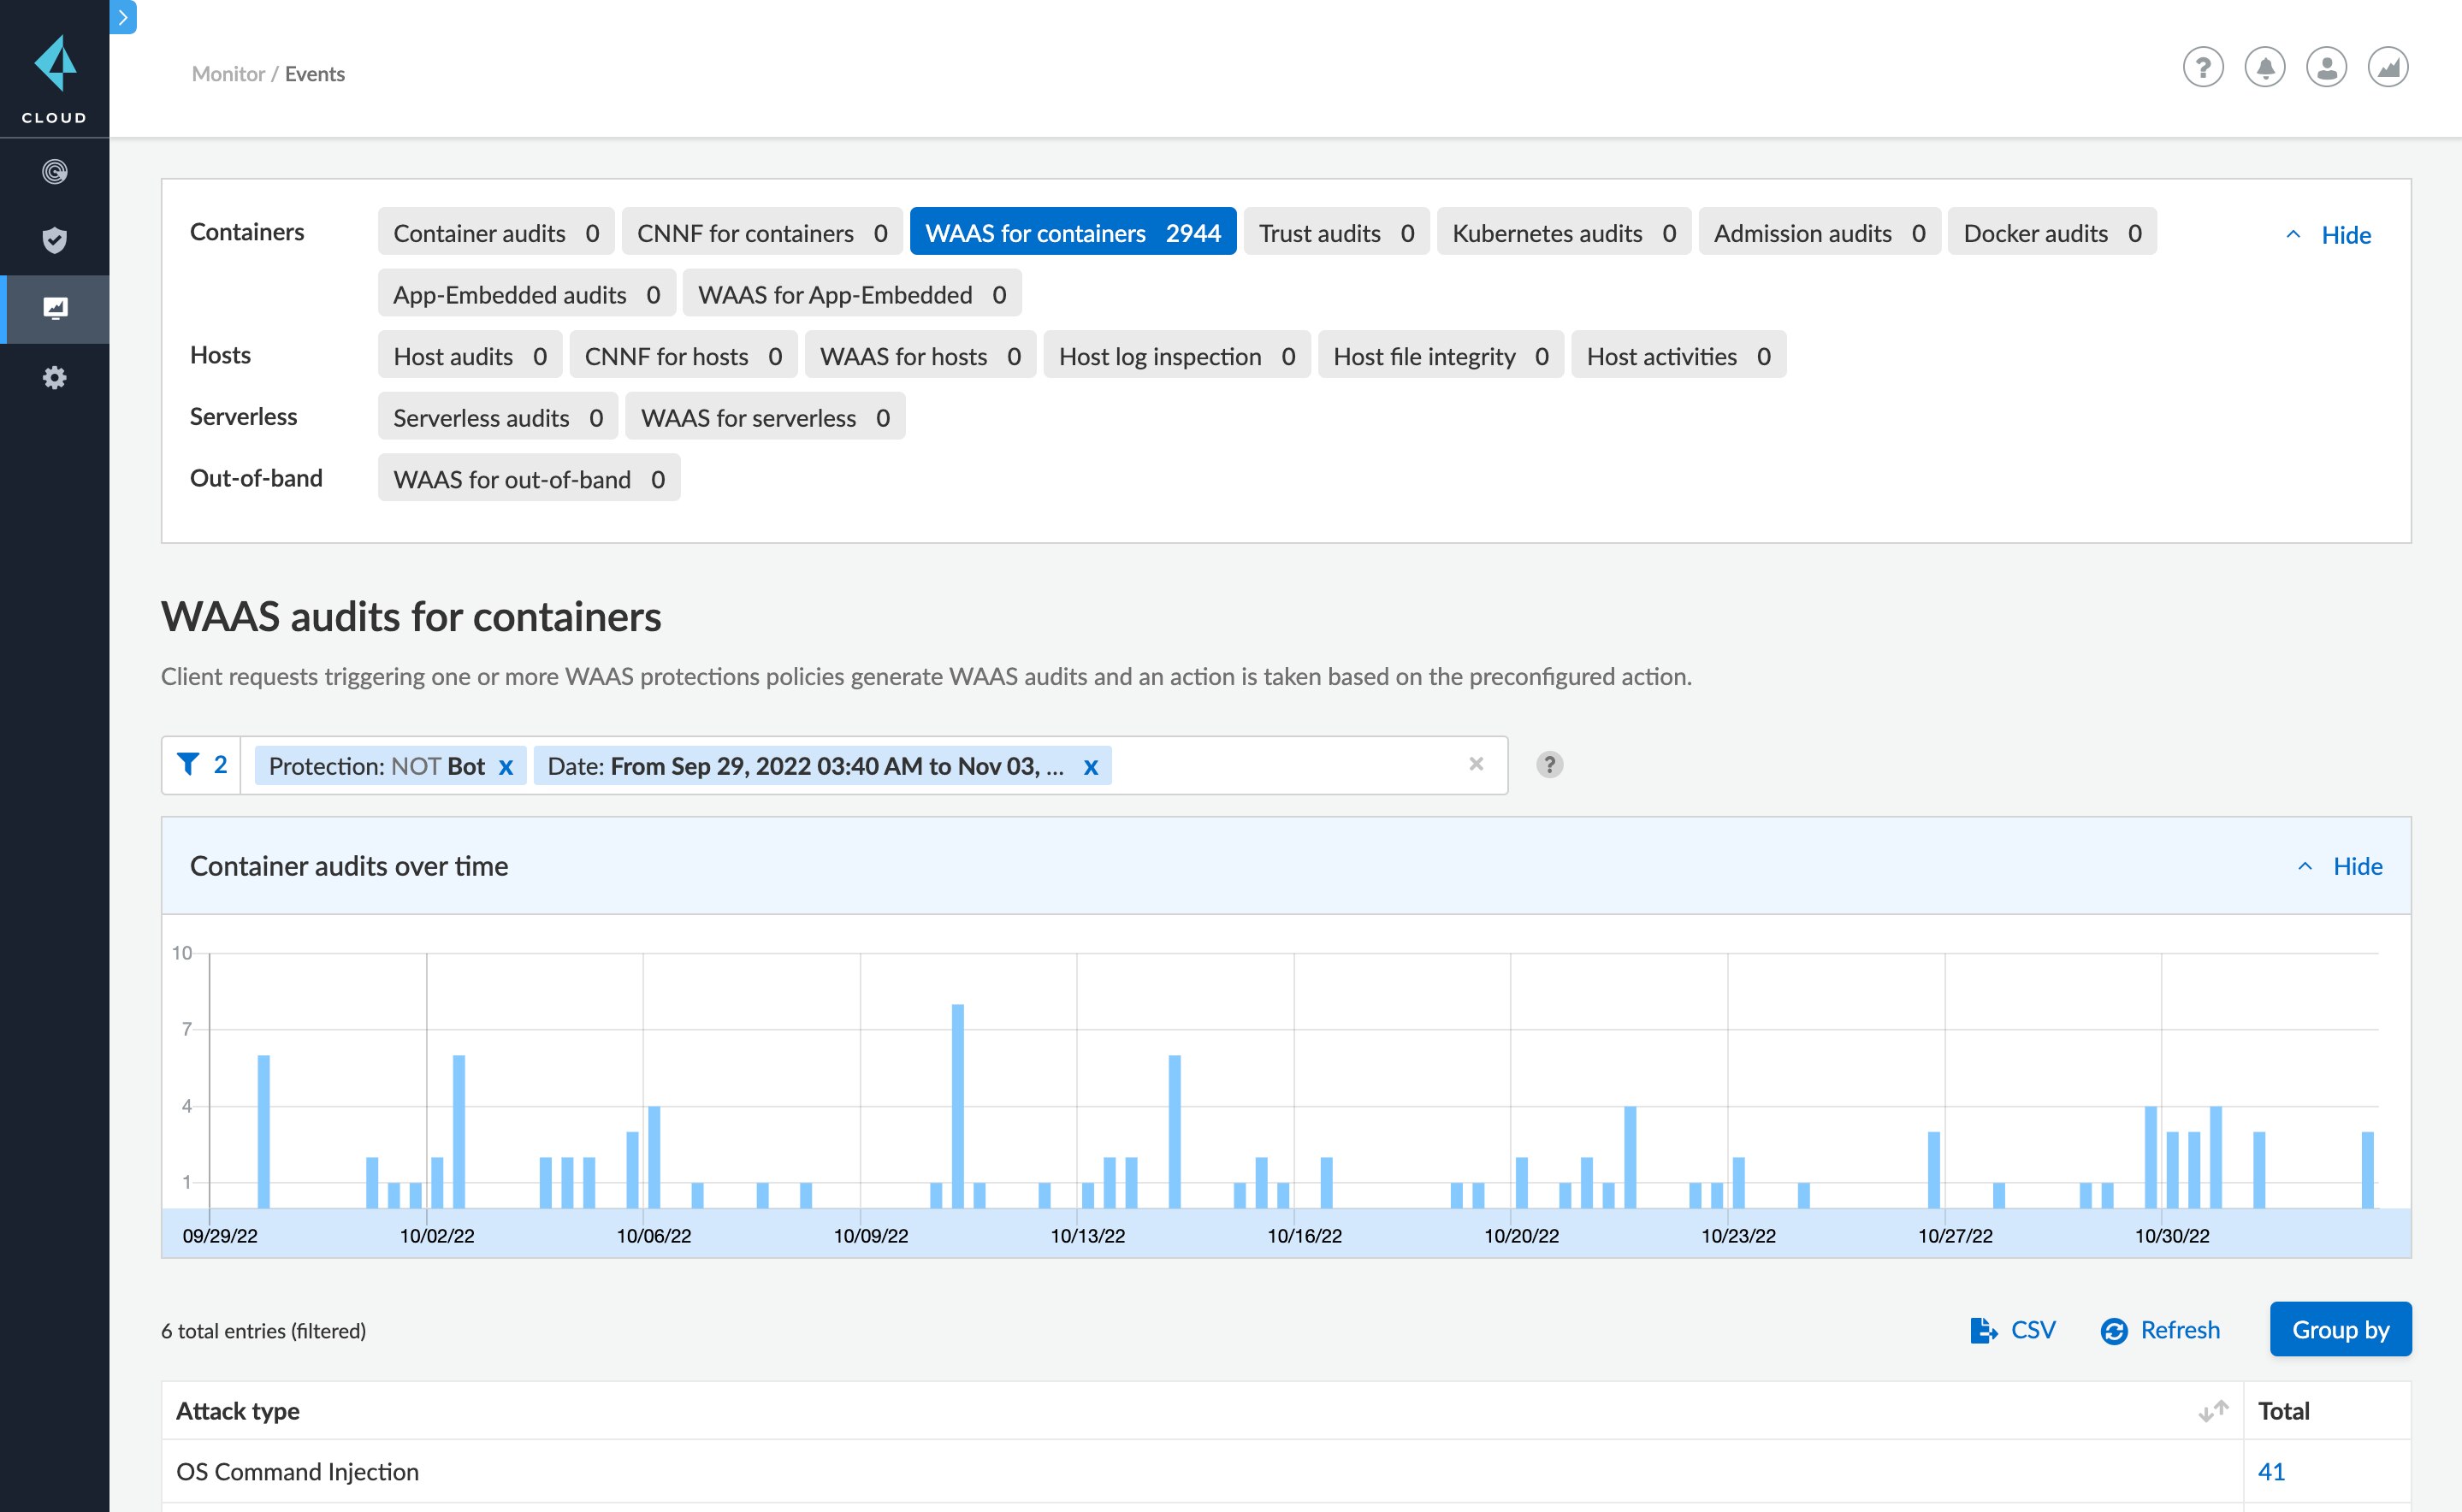
Task: Clear all filters with the gray X
Action: tap(1475, 764)
